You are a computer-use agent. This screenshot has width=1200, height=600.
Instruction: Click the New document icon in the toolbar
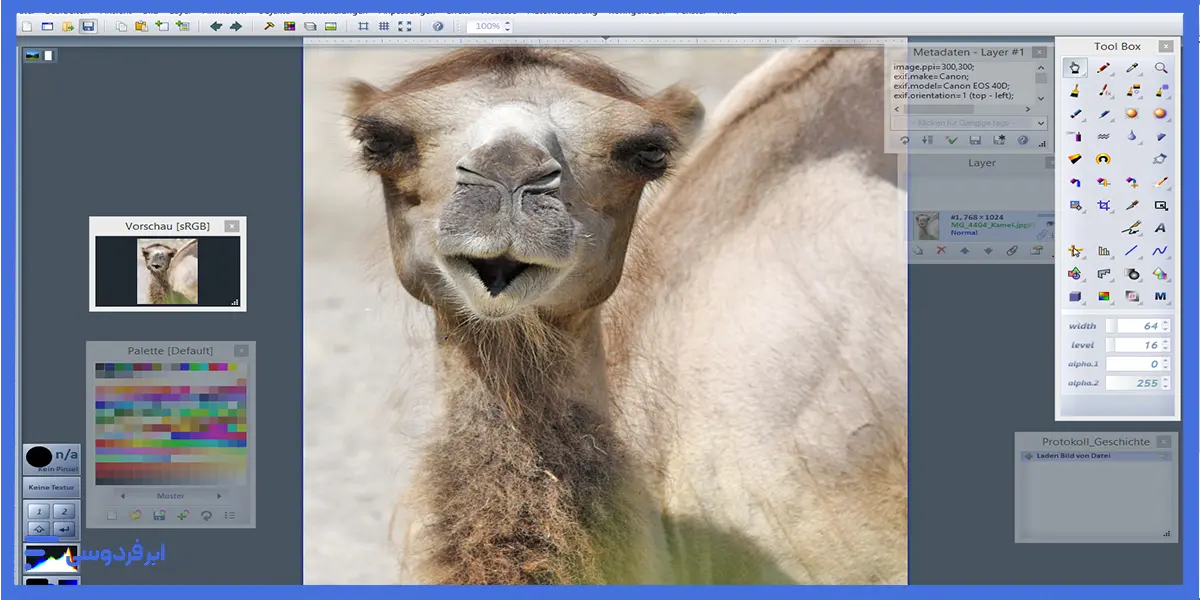27,26
